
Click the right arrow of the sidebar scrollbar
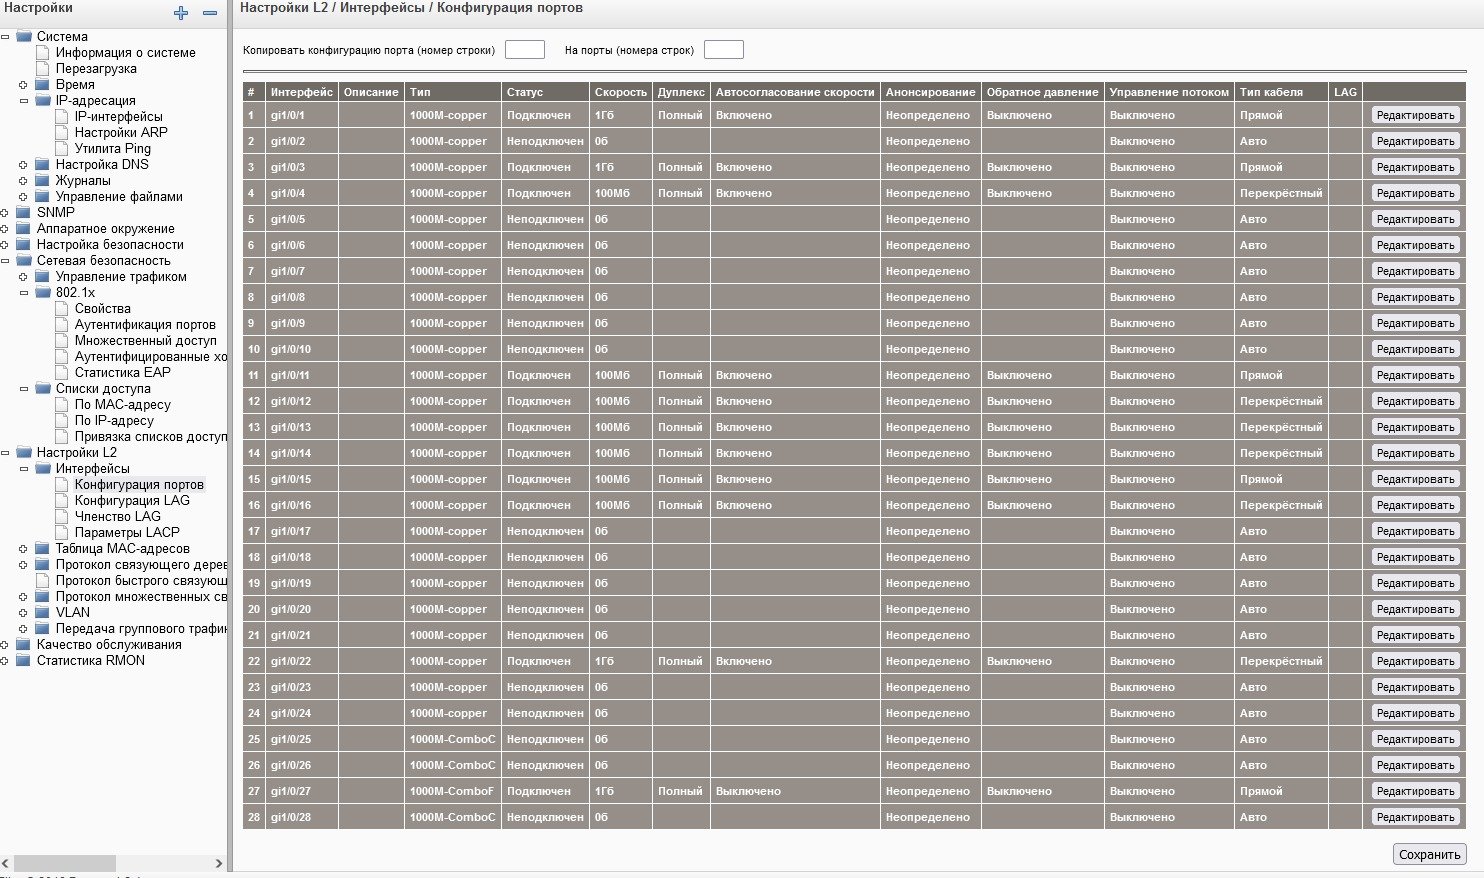point(219,863)
